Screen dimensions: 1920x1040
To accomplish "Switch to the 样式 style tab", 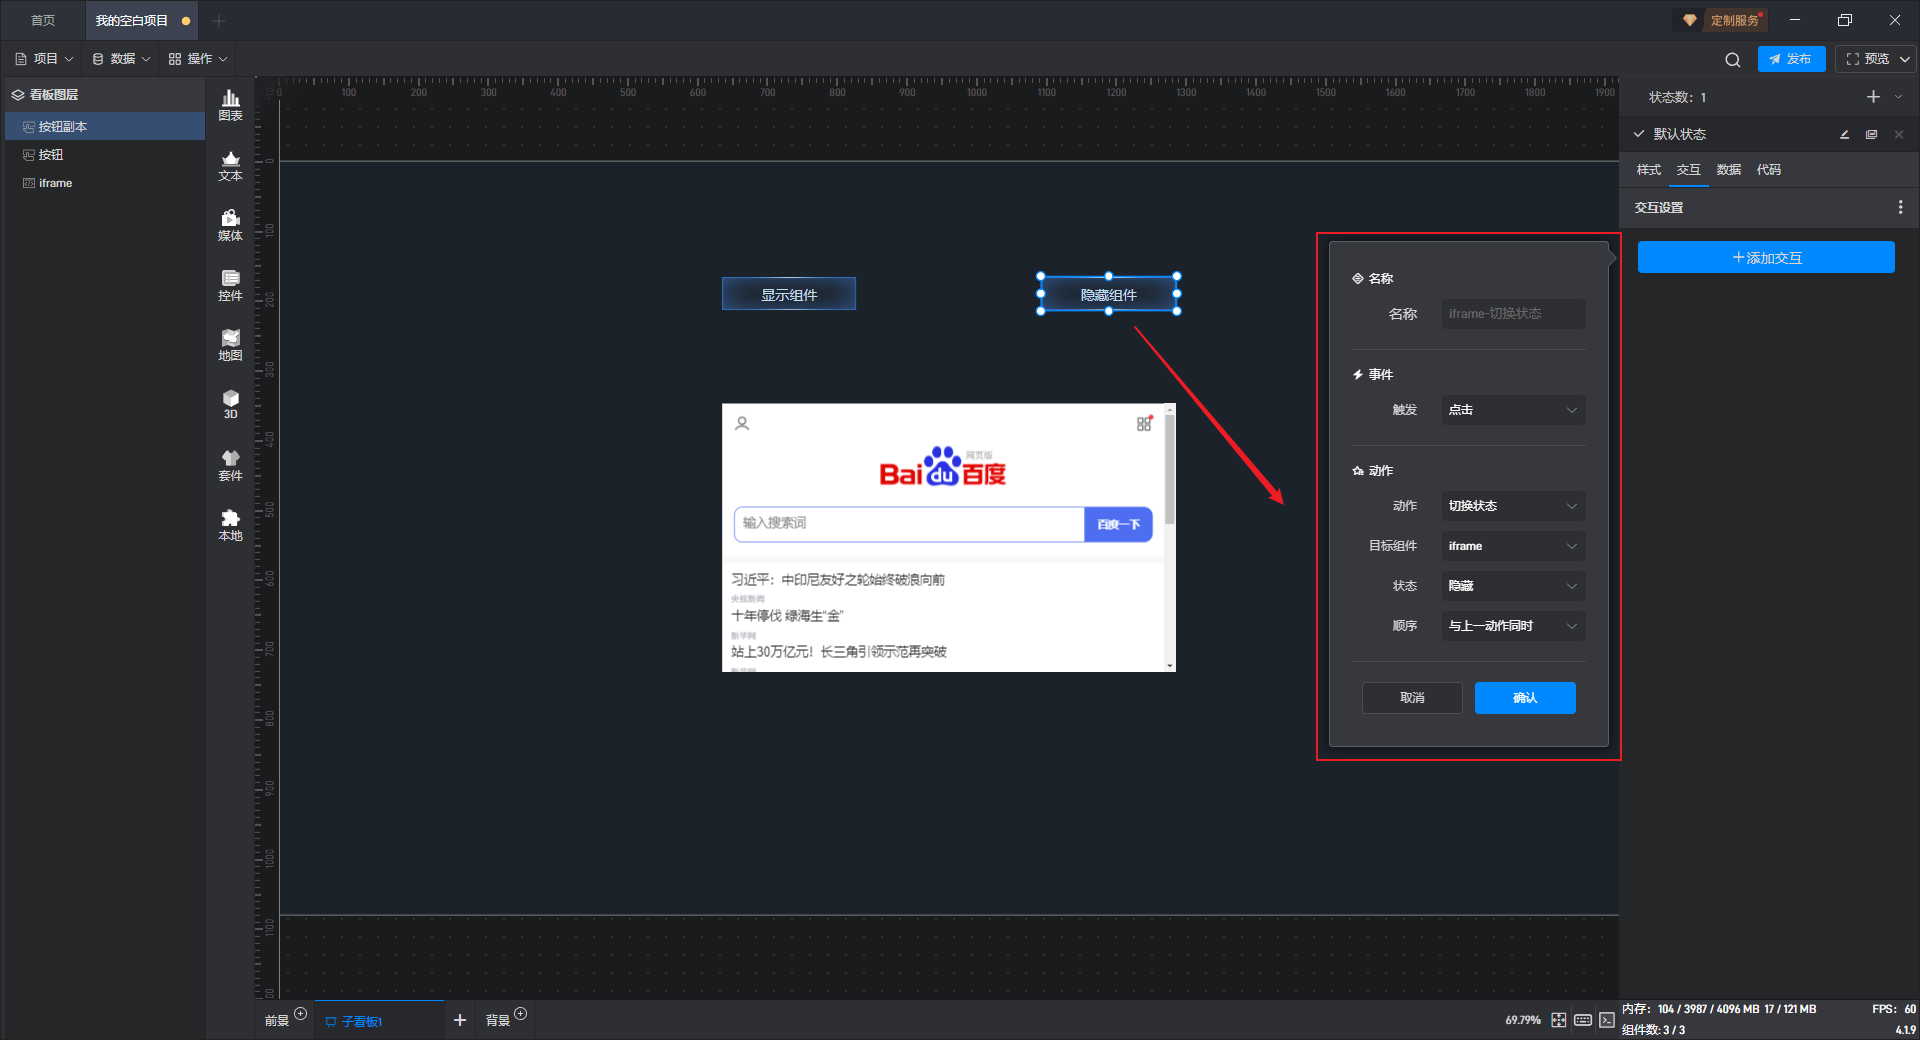I will [1648, 170].
